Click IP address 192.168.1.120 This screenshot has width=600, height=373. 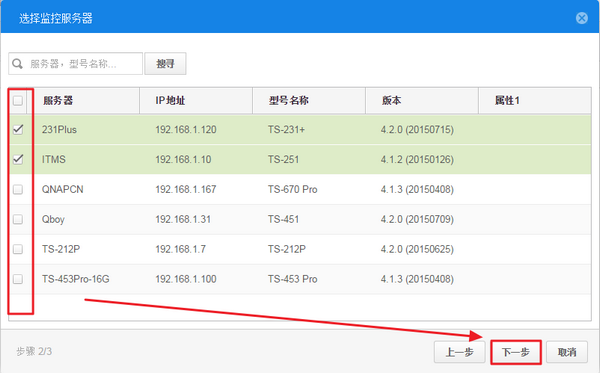(x=186, y=130)
